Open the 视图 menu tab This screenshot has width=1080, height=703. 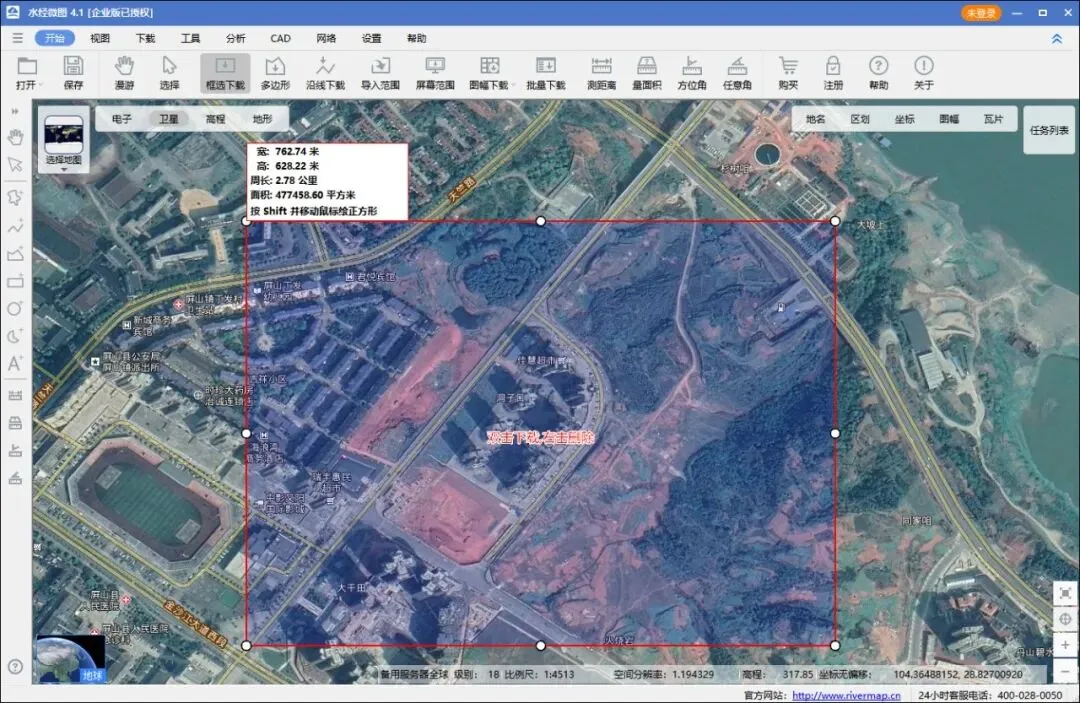(x=100, y=38)
